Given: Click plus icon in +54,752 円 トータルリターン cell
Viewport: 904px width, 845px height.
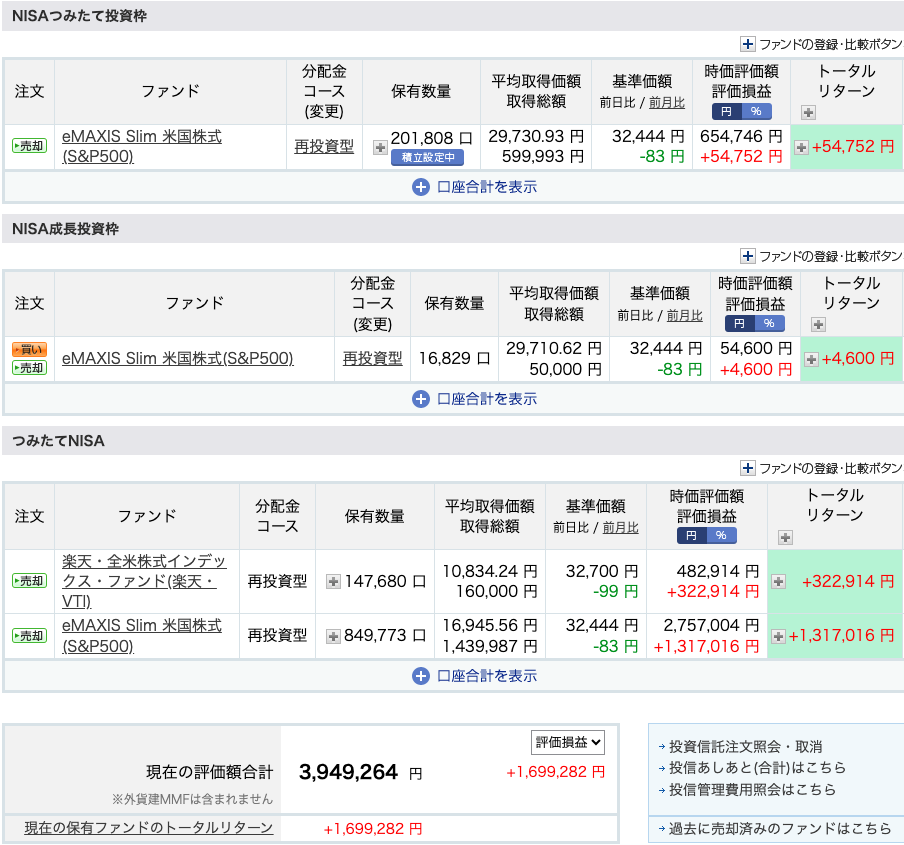Looking at the screenshot, I should [801, 148].
